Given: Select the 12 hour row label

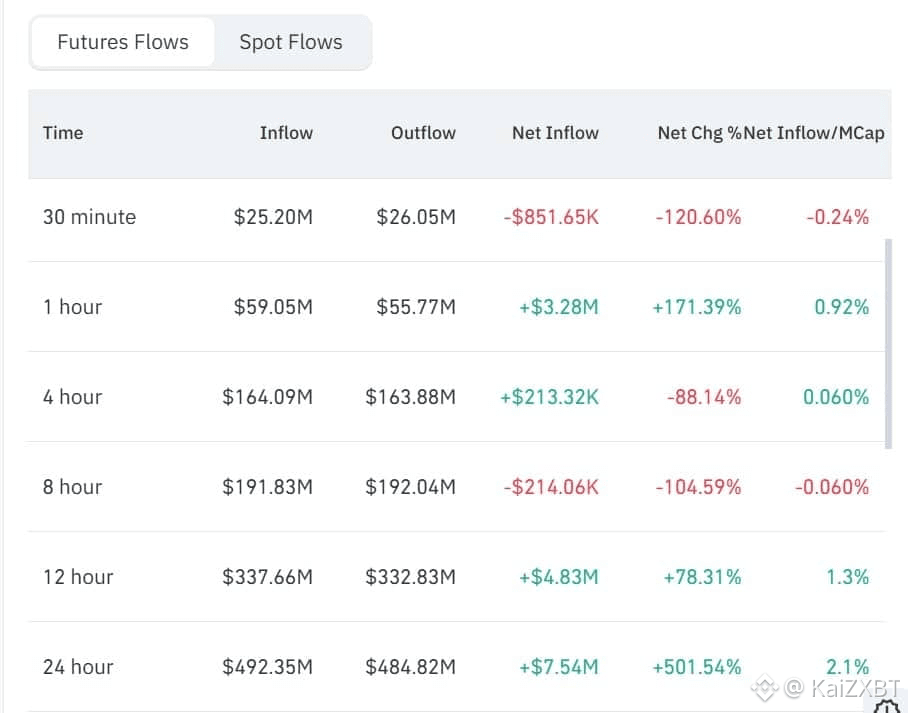Looking at the screenshot, I should (78, 577).
